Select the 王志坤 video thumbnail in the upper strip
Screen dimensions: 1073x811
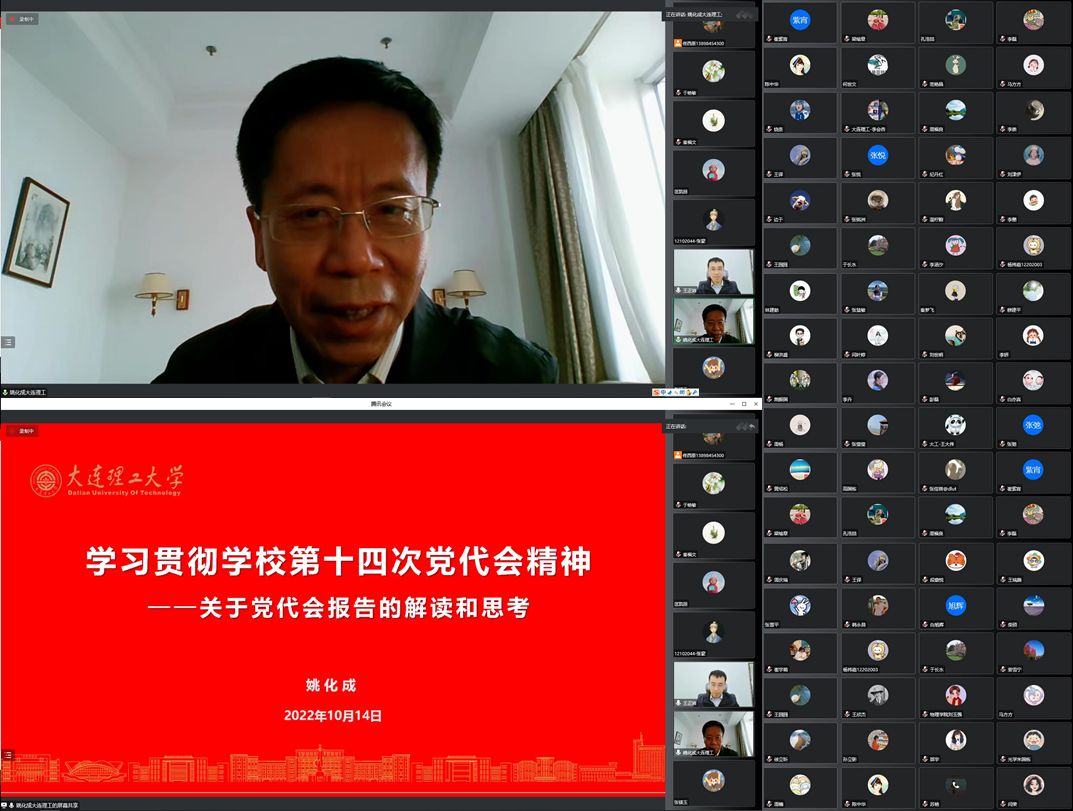tap(713, 270)
